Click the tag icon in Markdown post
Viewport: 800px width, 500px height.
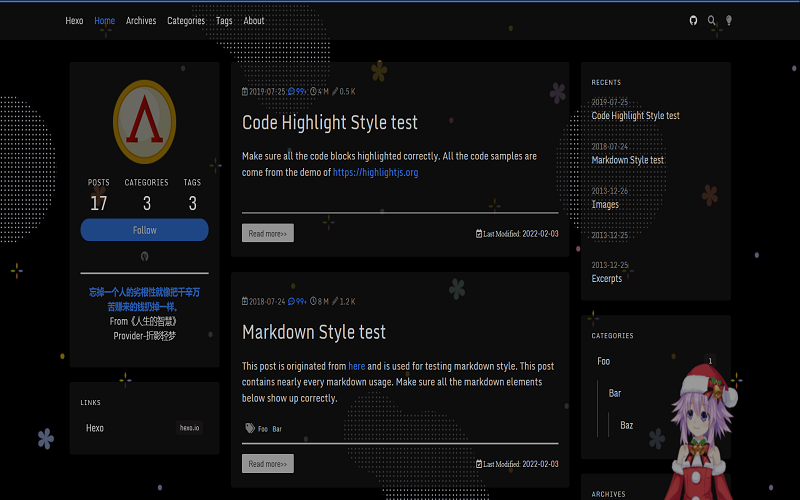249,428
